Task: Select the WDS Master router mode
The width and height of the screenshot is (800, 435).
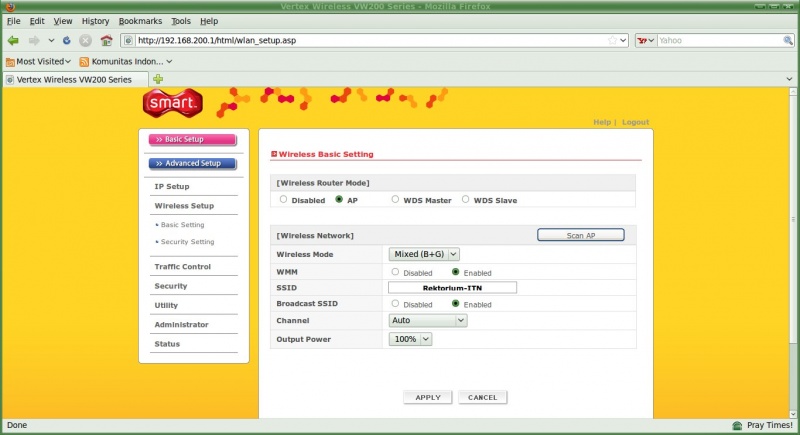Action: pyautogui.click(x=395, y=200)
